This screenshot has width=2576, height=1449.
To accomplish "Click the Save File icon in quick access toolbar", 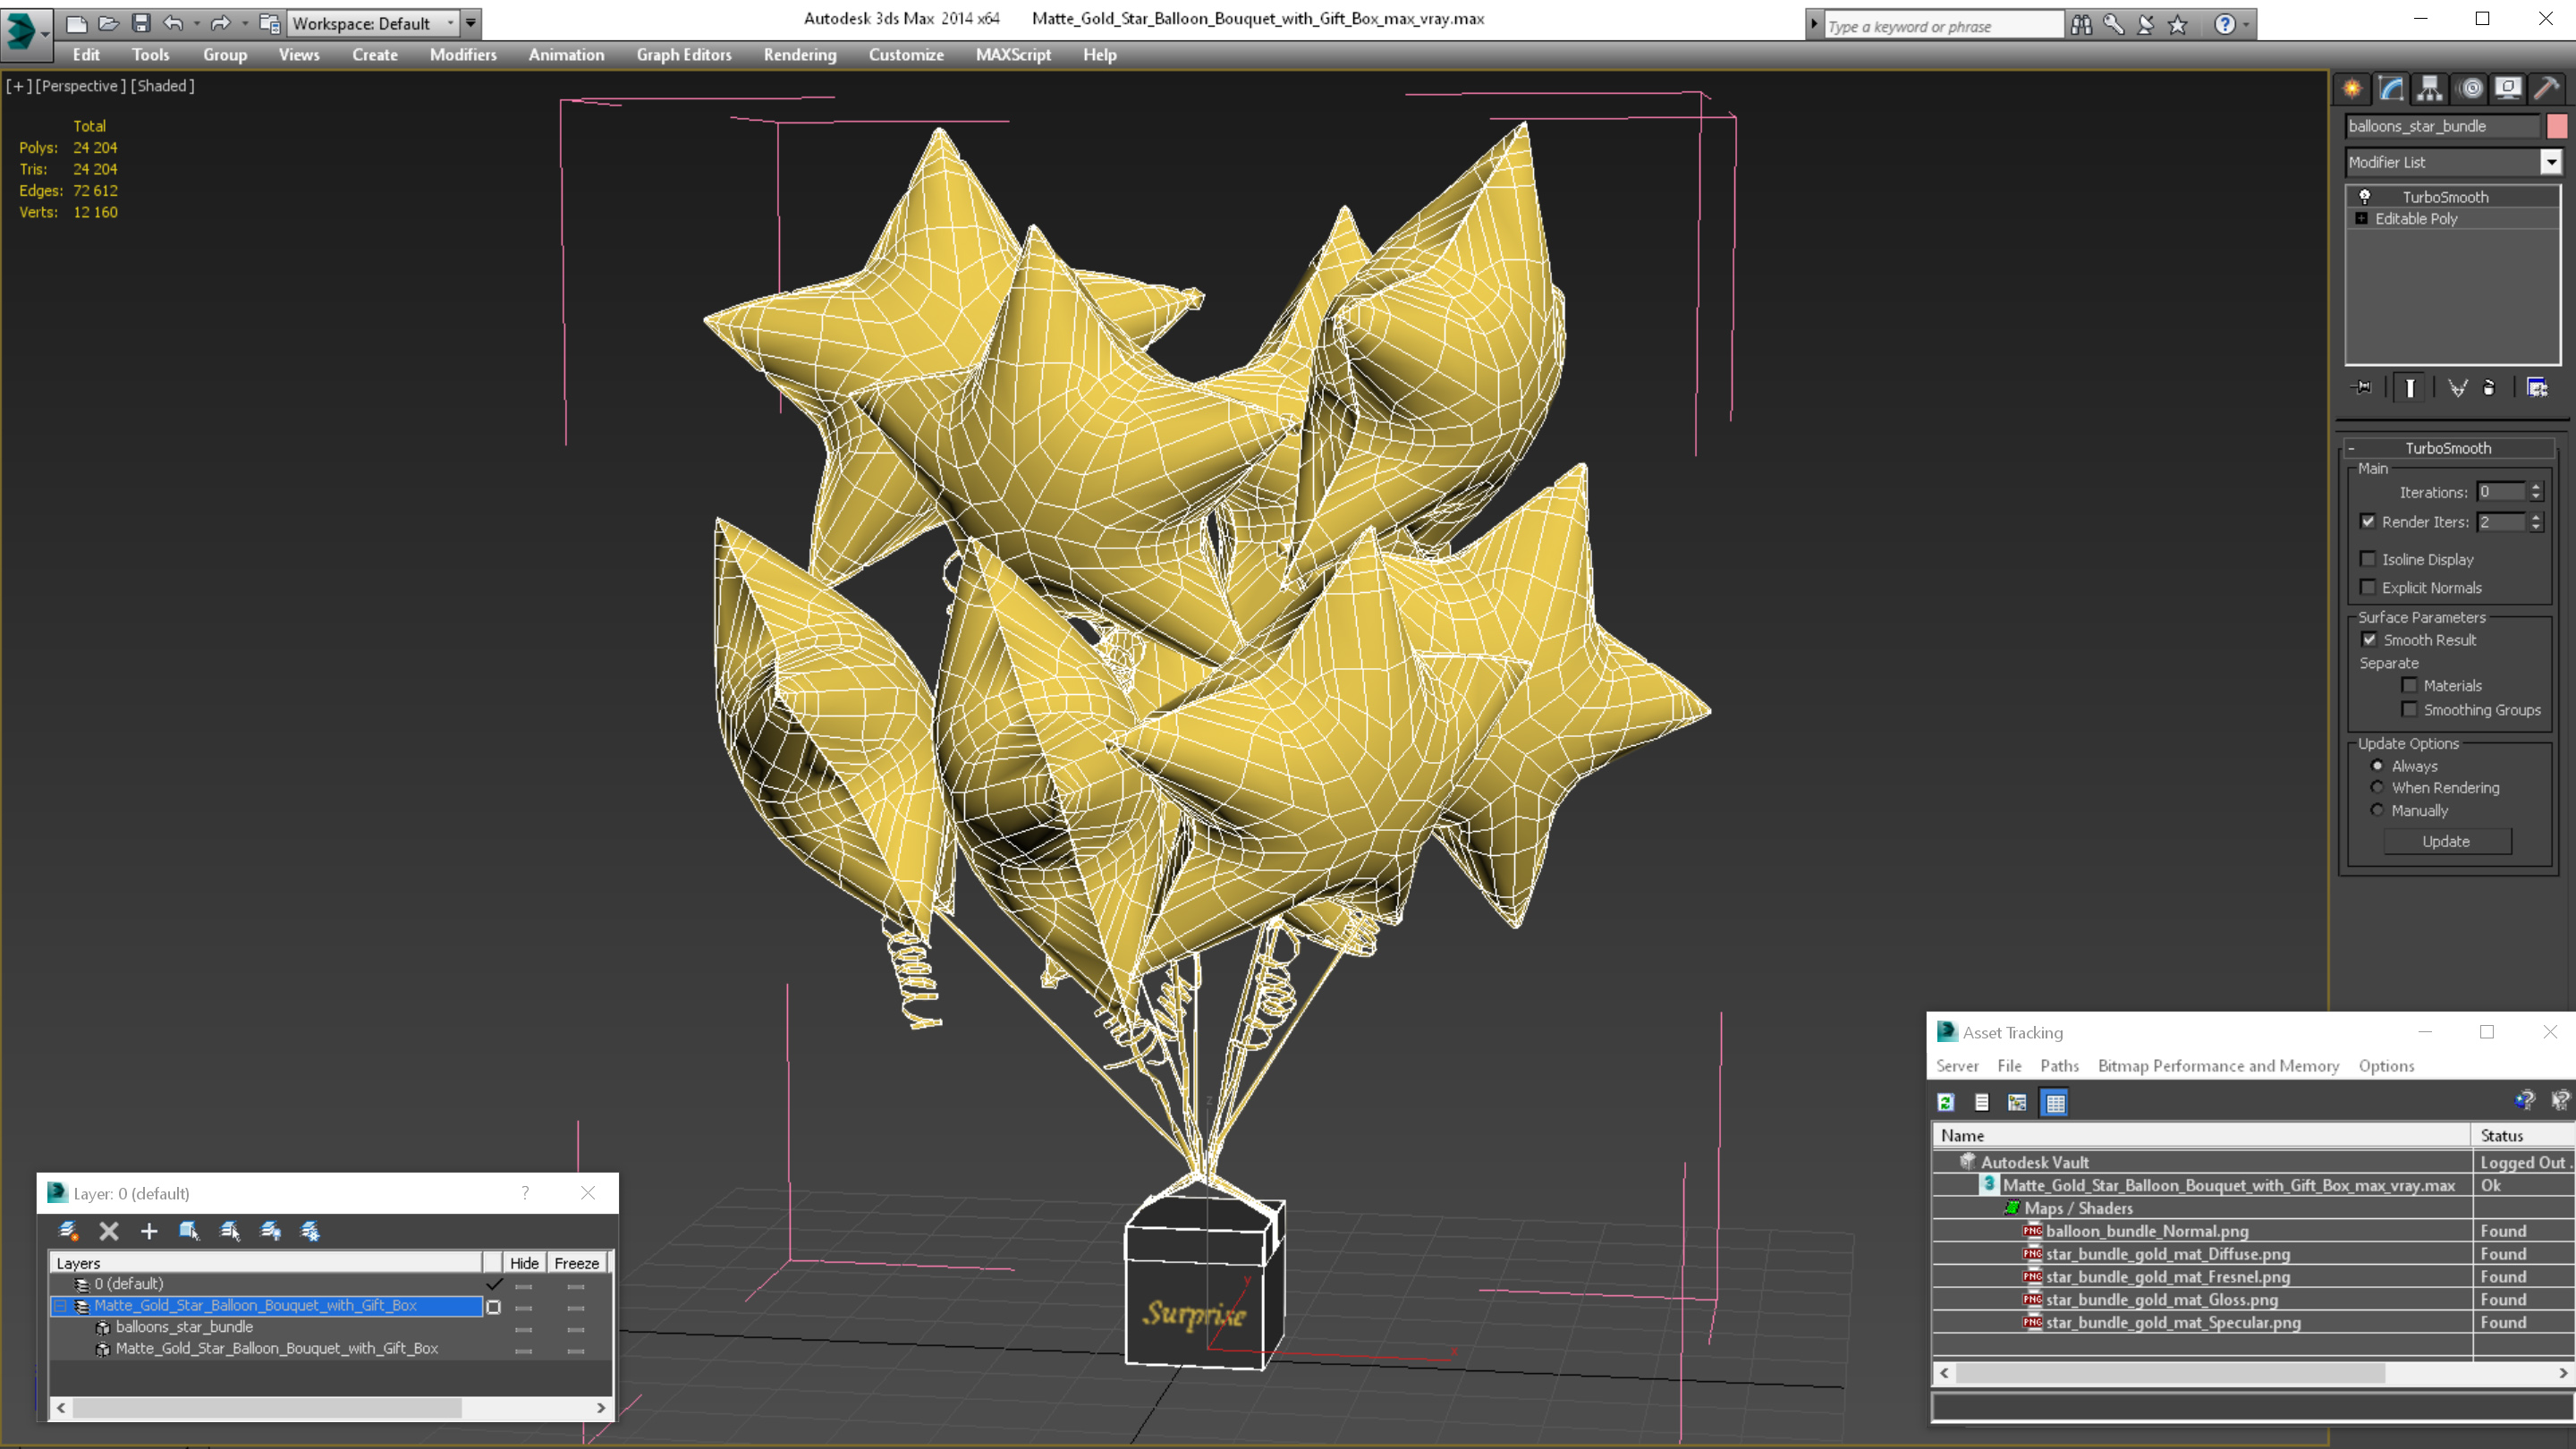I will (x=141, y=23).
